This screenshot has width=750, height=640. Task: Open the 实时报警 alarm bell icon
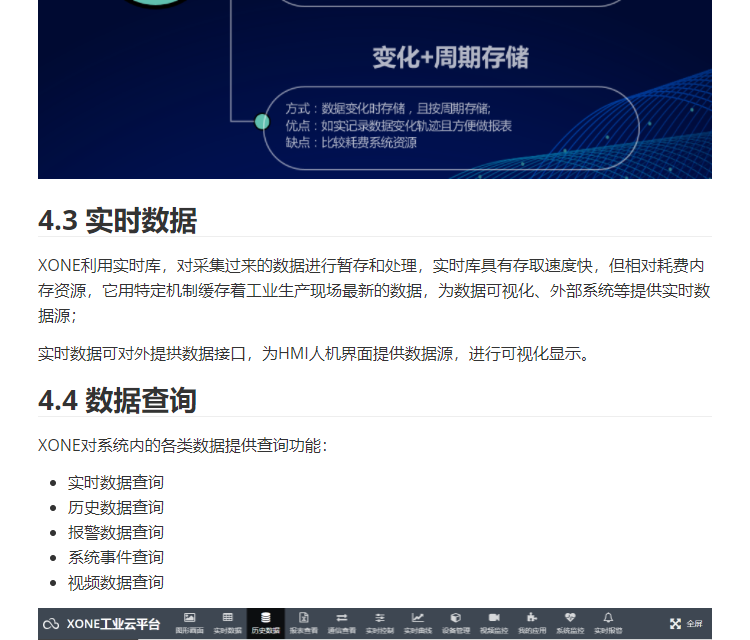(x=608, y=618)
